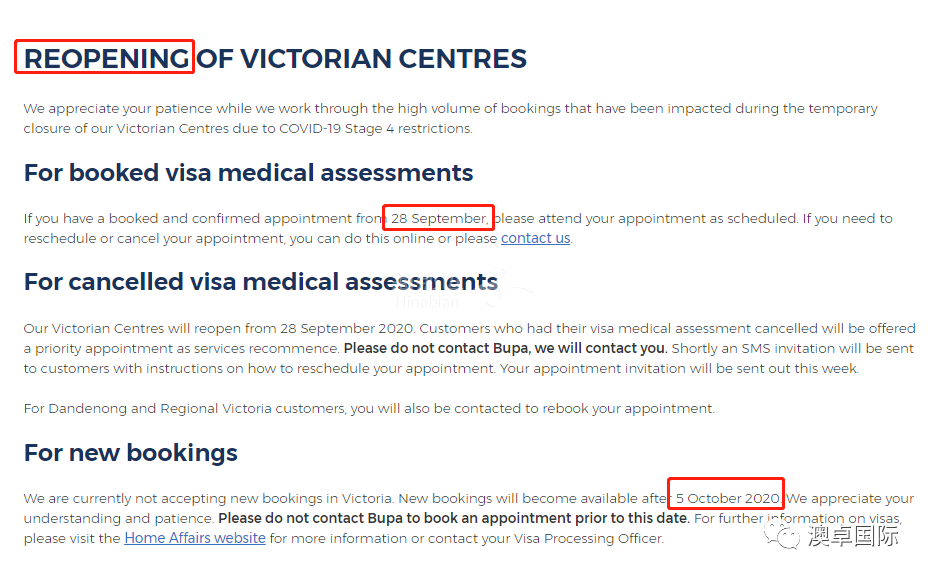
Task: Click the For cancelled visa medical assessments heading
Action: [x=261, y=282]
